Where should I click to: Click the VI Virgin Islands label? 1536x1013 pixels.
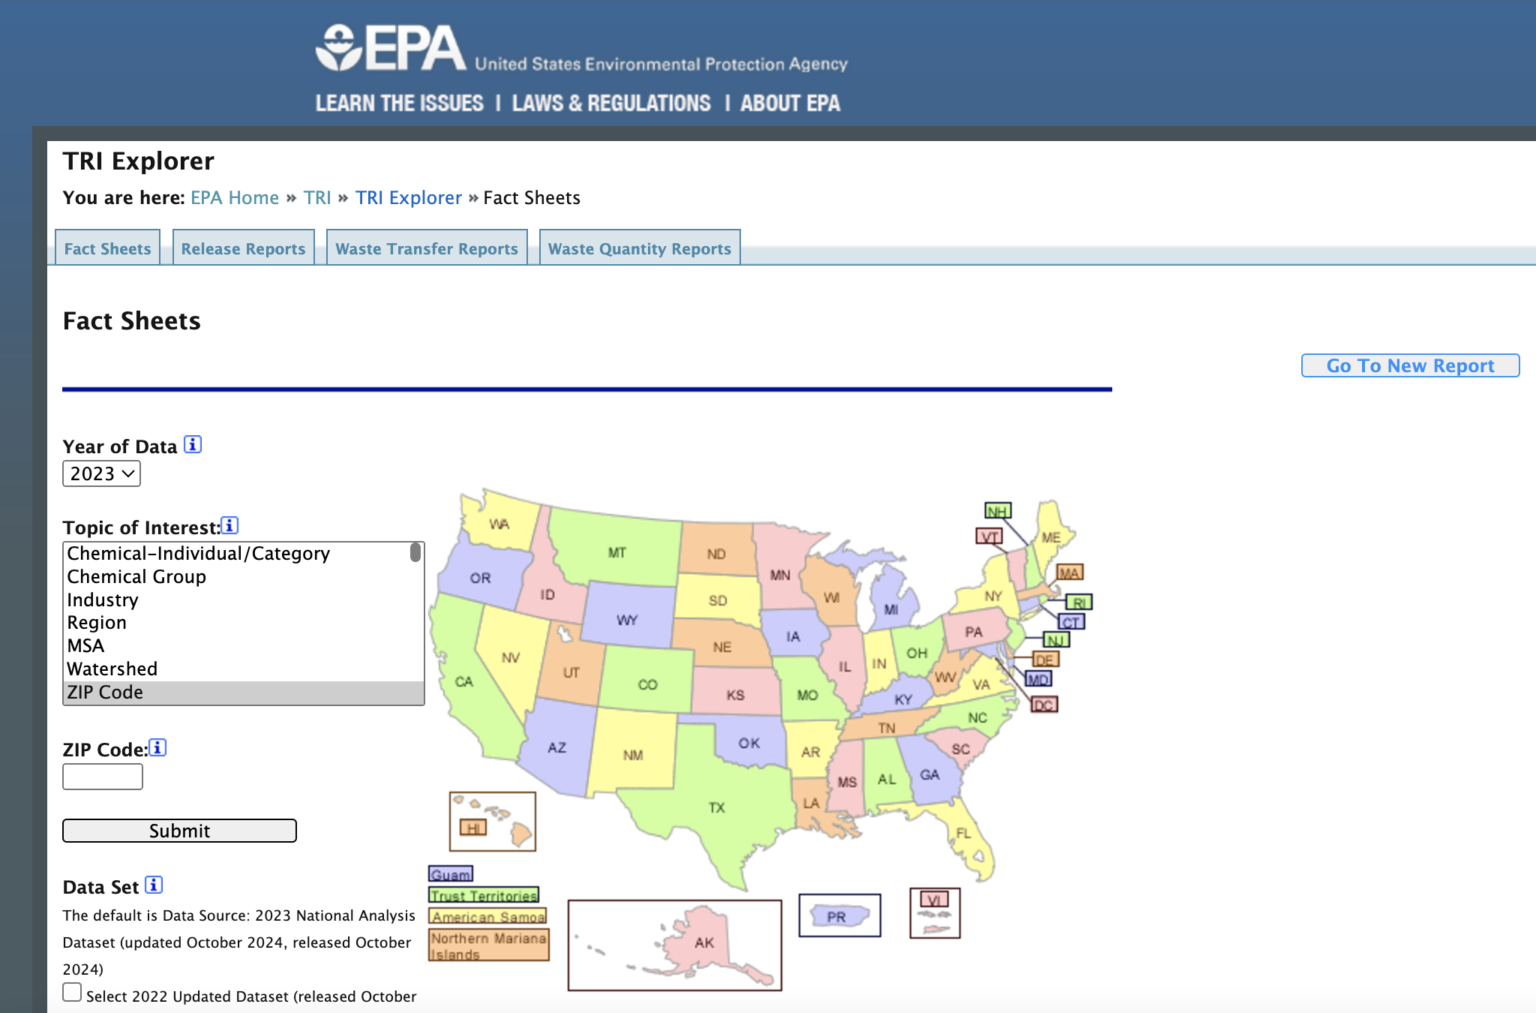(934, 900)
